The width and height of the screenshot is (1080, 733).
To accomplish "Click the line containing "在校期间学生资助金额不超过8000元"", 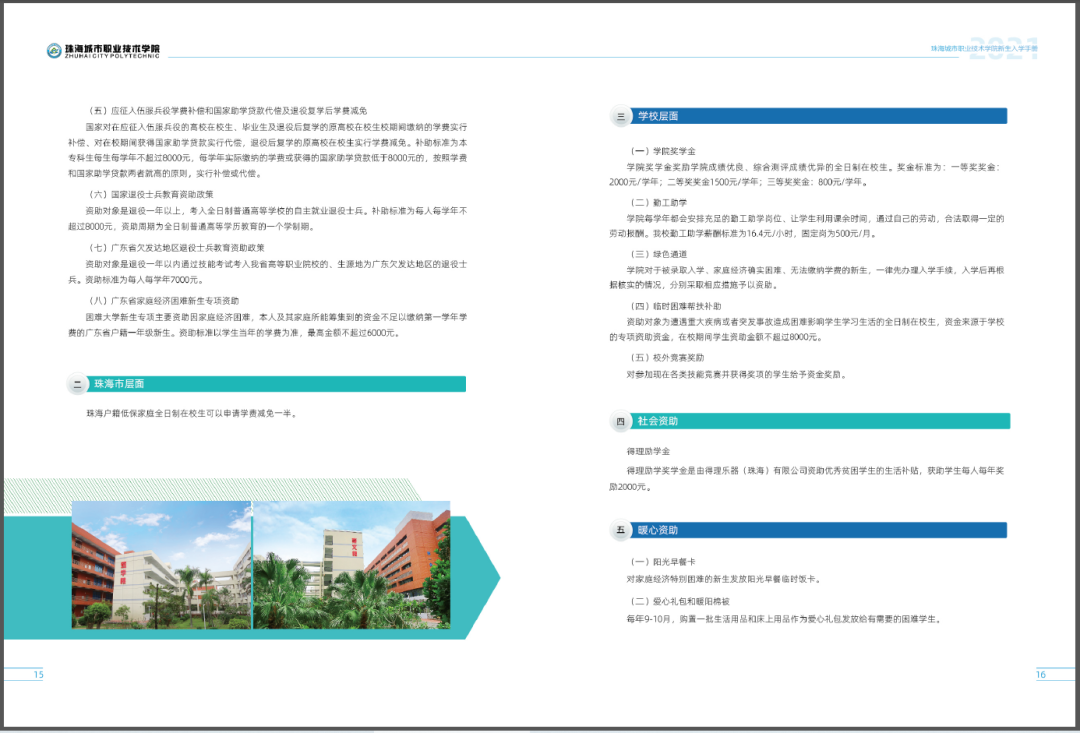I will pyautogui.click(x=716, y=337).
